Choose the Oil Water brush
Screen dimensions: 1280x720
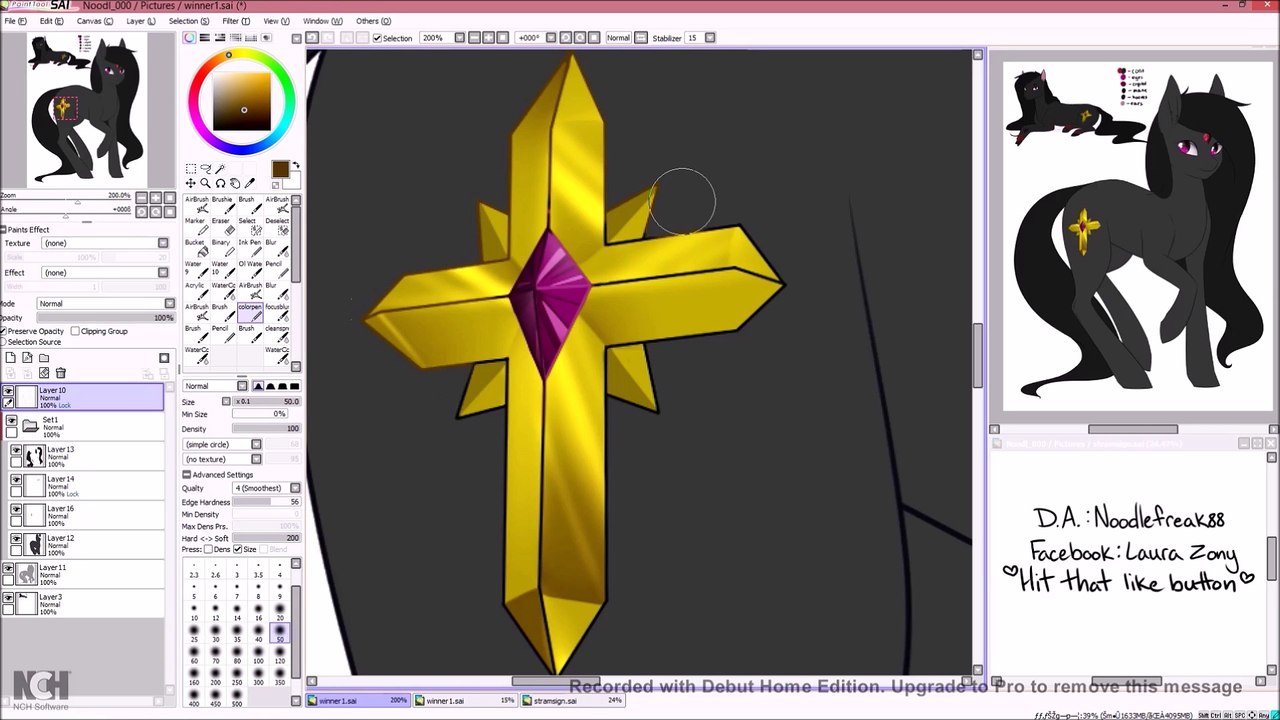pyautogui.click(x=251, y=269)
